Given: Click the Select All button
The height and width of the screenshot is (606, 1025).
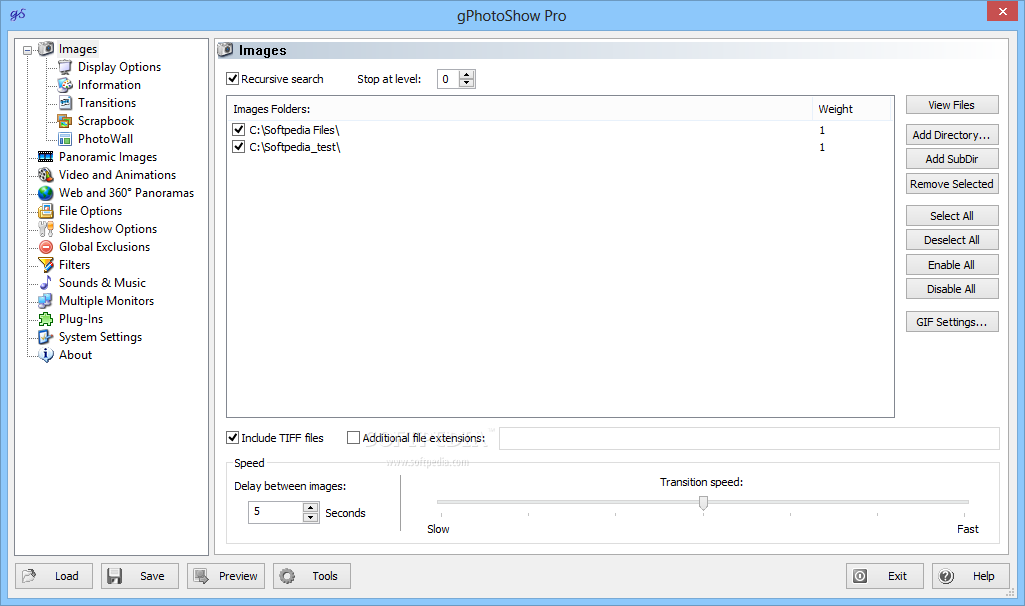Looking at the screenshot, I should (x=952, y=216).
